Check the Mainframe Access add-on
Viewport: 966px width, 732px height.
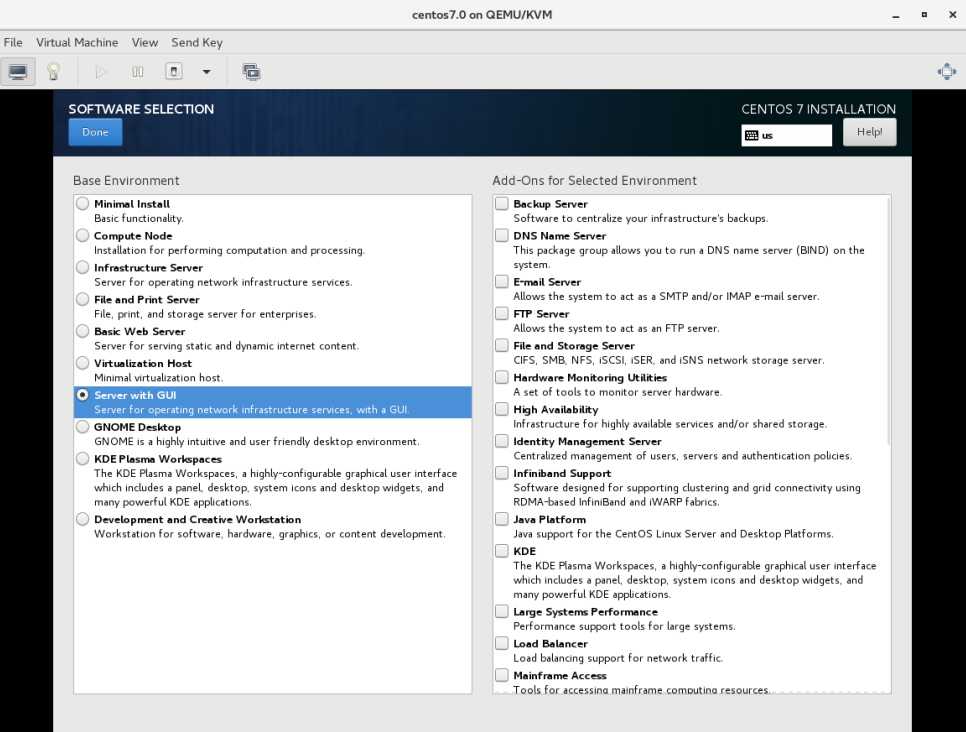click(502, 675)
